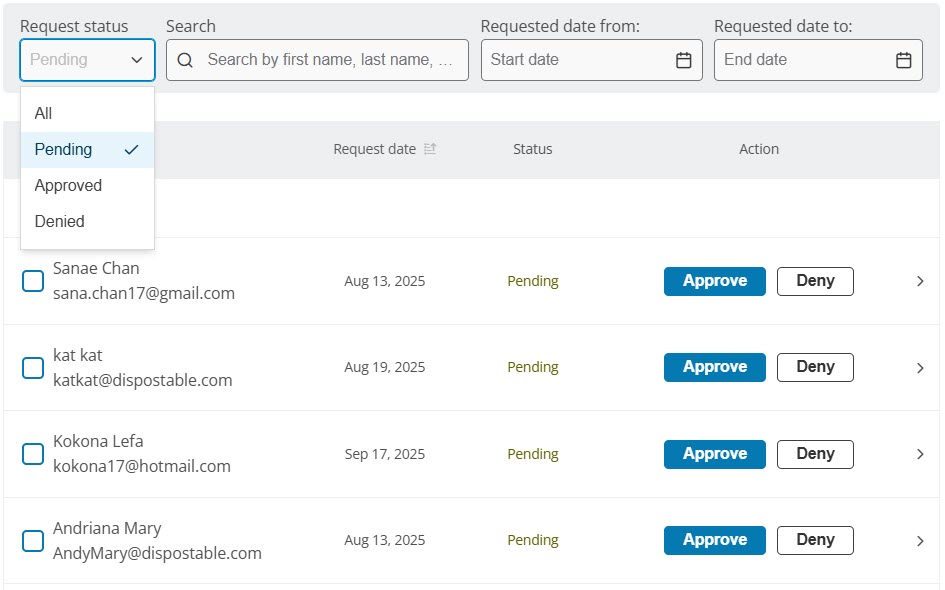Image resolution: width=945 pixels, height=590 pixels.
Task: Click the Status column header
Action: tap(532, 149)
